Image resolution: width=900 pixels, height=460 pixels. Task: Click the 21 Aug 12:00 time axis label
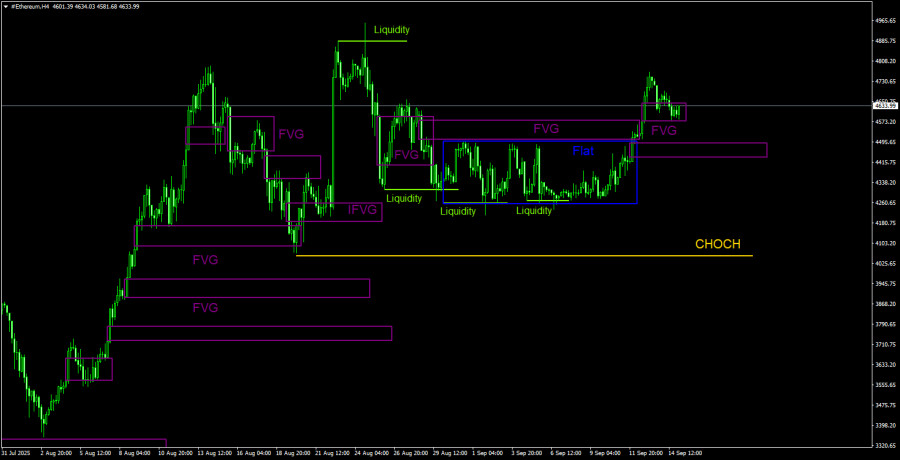(x=332, y=452)
